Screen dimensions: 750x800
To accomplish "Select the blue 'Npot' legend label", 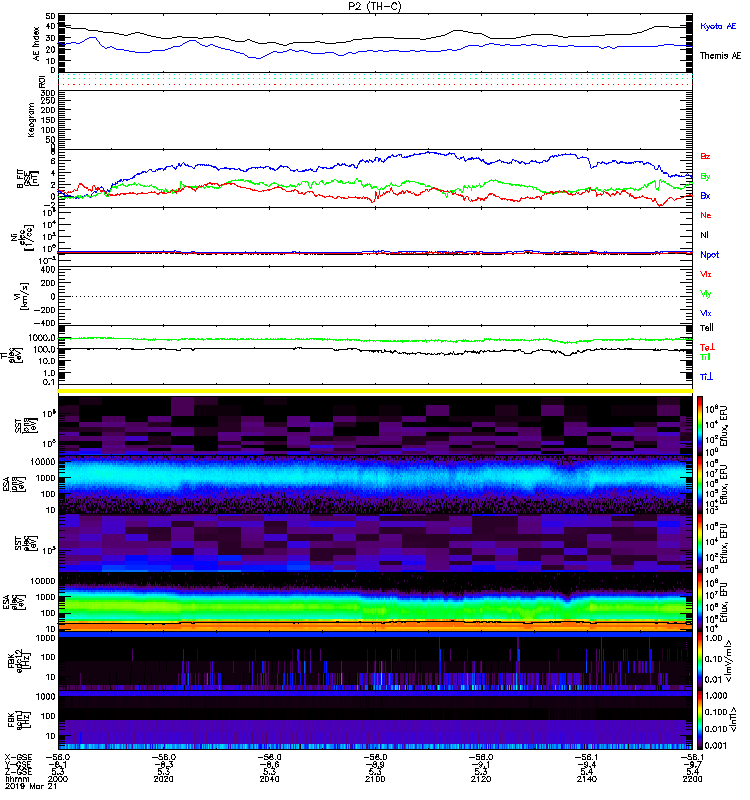I will pyautogui.click(x=709, y=255).
